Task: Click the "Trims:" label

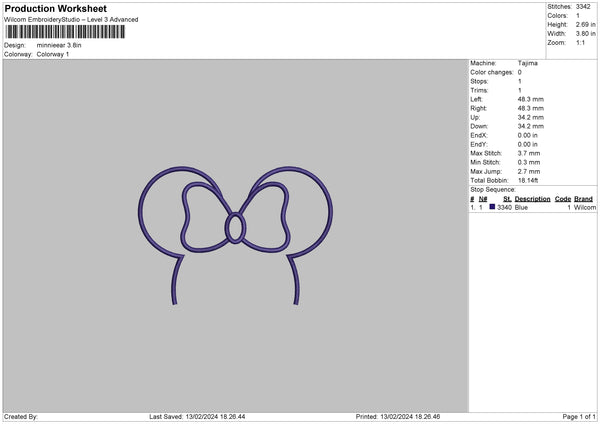Action: tap(479, 90)
